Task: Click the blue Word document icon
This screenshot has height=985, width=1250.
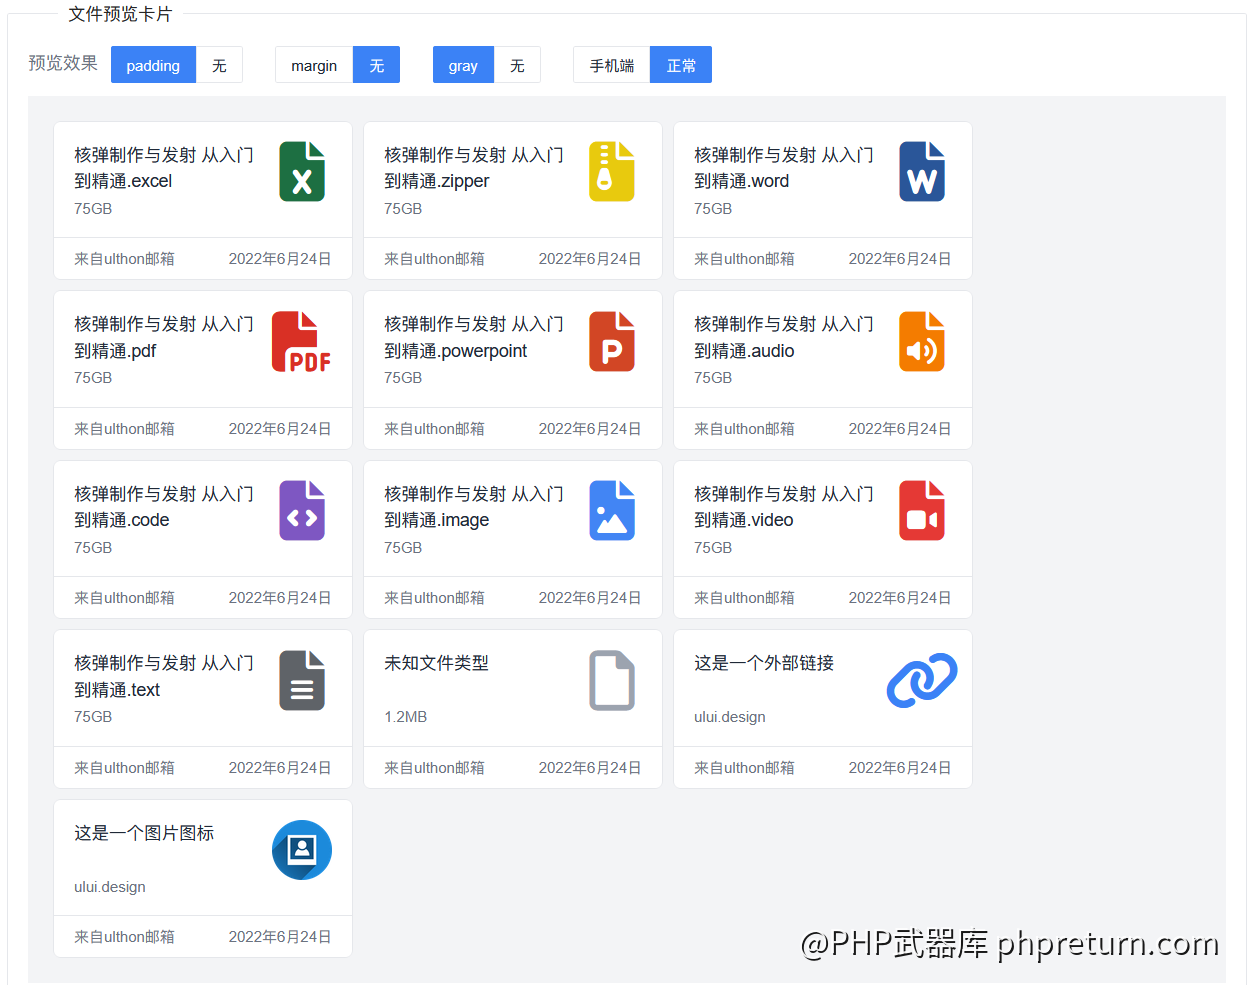Action: tap(921, 172)
